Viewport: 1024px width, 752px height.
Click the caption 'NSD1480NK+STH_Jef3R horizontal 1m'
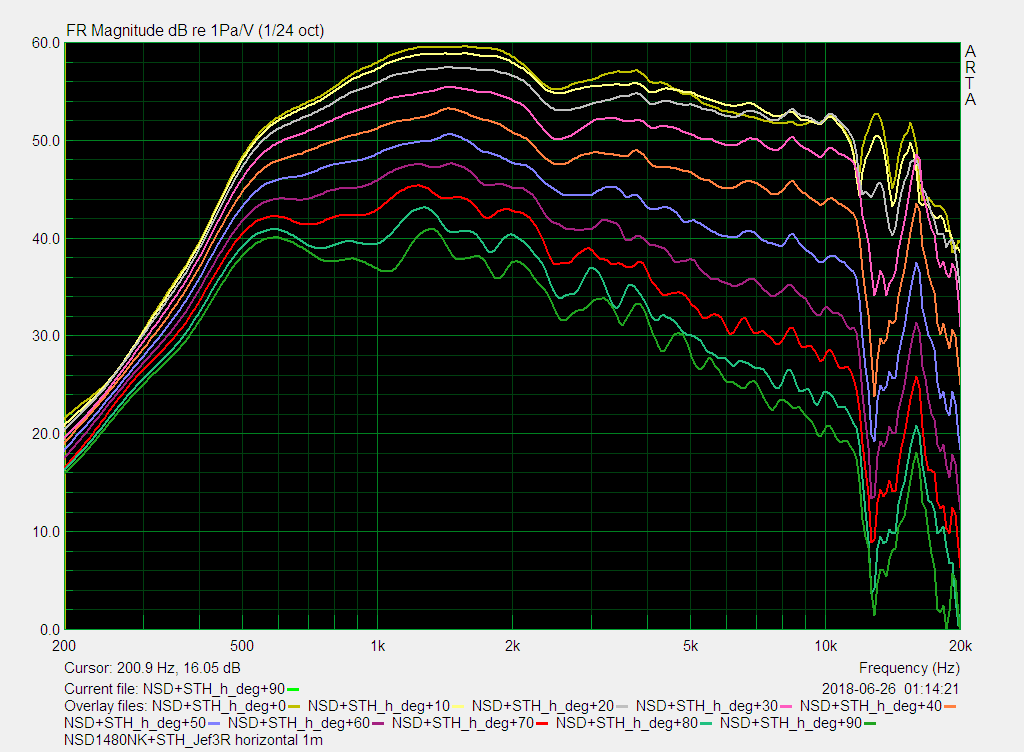coord(193,740)
